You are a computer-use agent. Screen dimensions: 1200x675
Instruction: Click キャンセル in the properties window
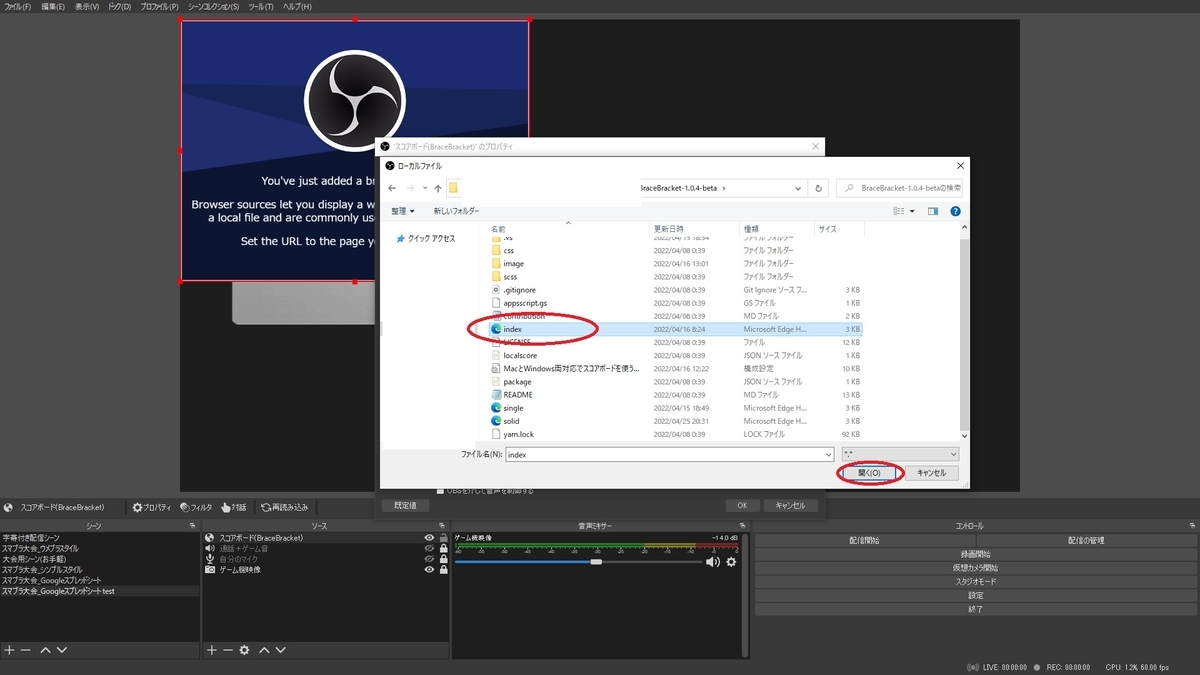tap(790, 506)
